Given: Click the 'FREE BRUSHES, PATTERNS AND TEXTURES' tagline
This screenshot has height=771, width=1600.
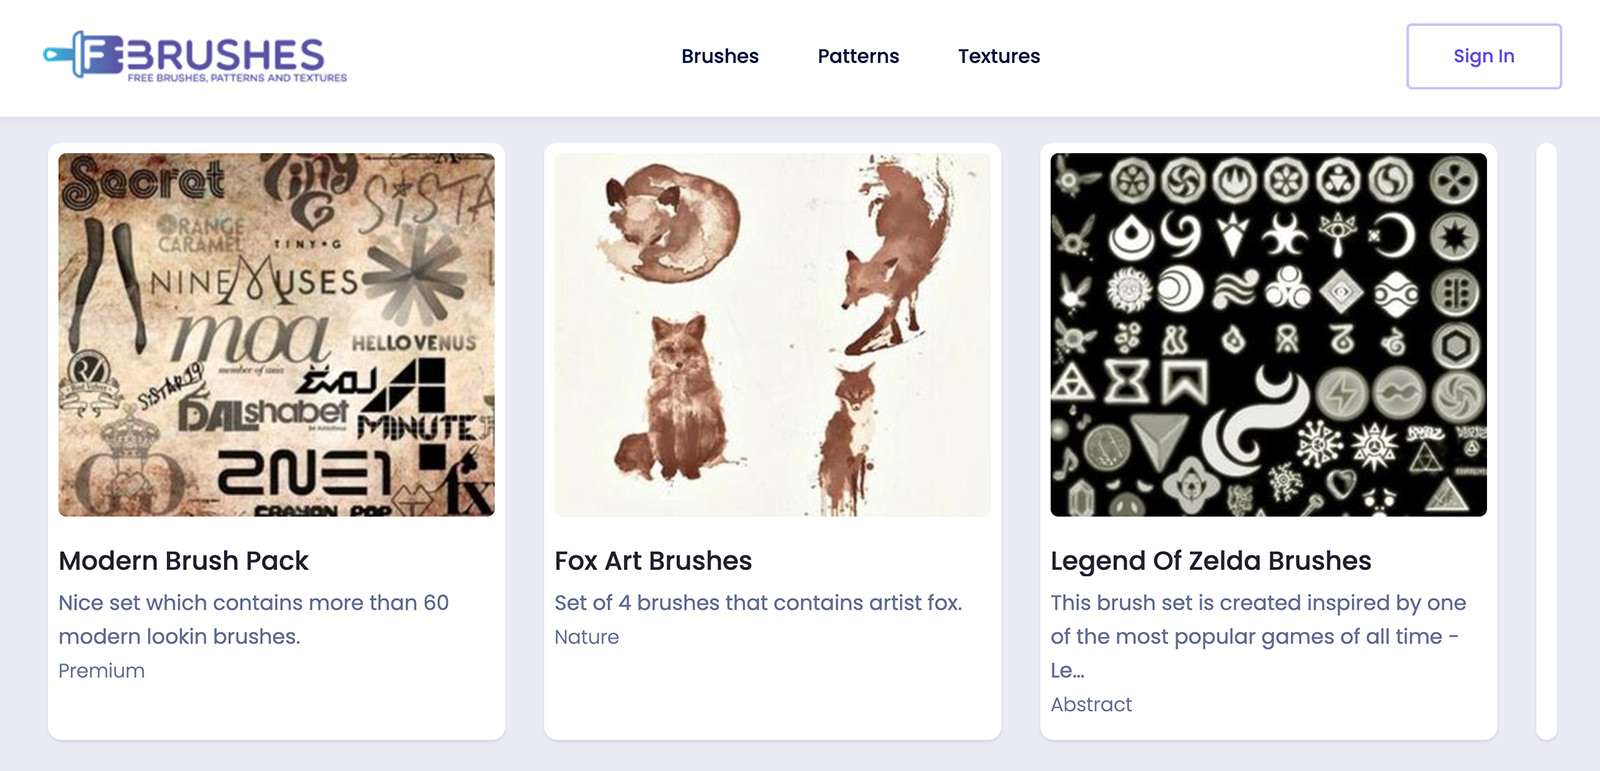Looking at the screenshot, I should pyautogui.click(x=237, y=78).
